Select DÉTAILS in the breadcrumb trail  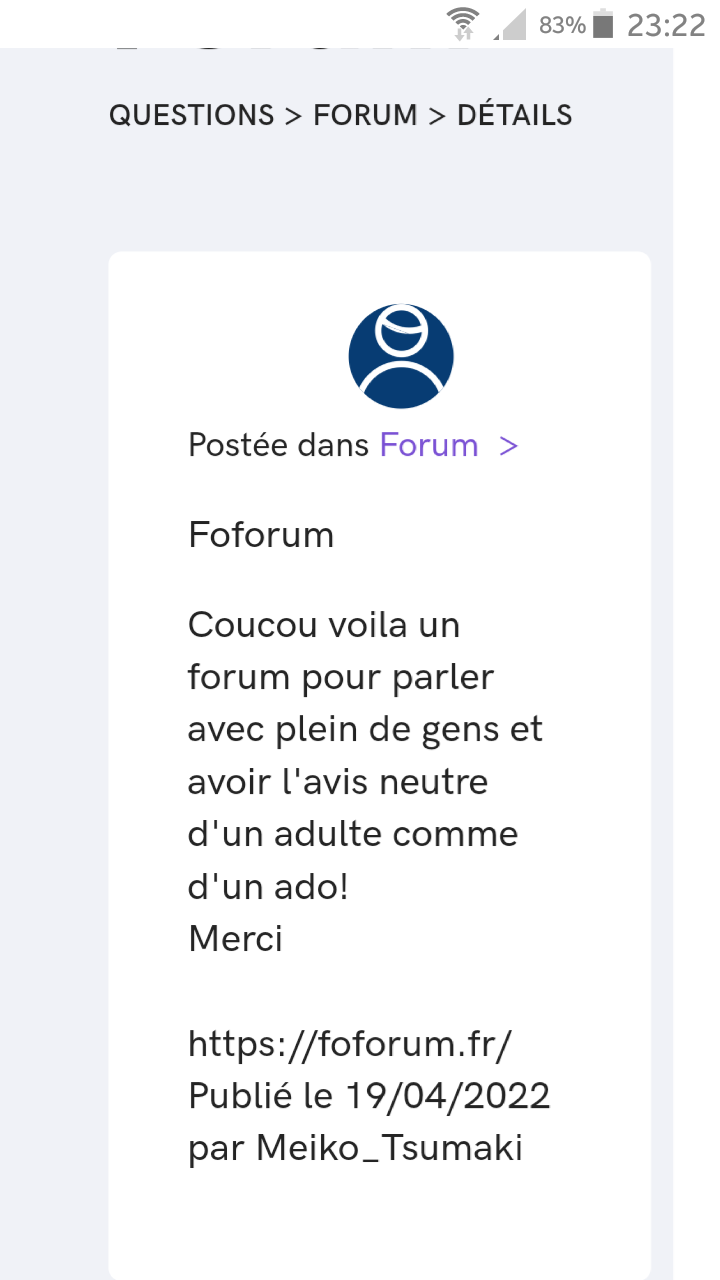pos(514,115)
